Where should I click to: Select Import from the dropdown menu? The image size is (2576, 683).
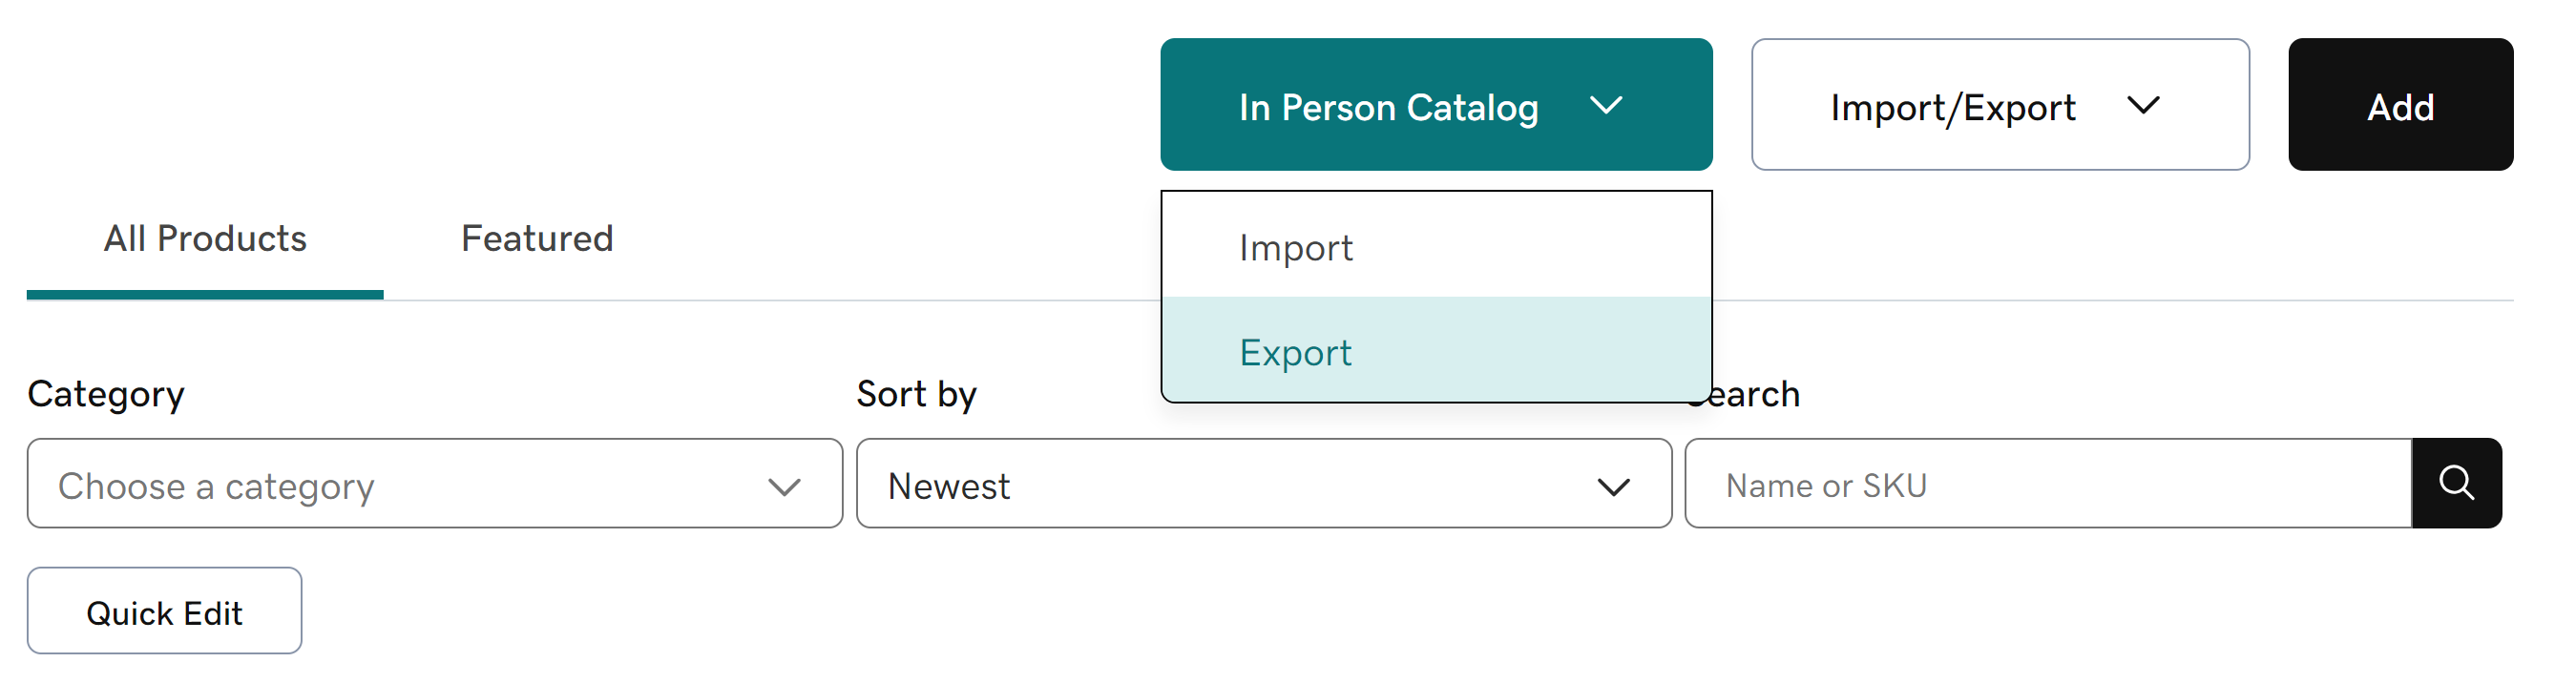pyautogui.click(x=1295, y=247)
